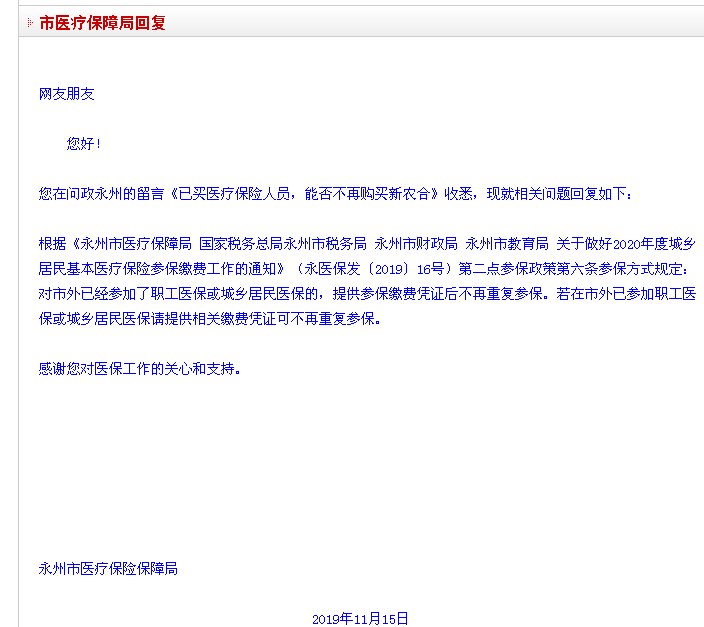Screen dimensions: 704x627
Task: Click the text 永州市教育局
Action: coord(507,243)
